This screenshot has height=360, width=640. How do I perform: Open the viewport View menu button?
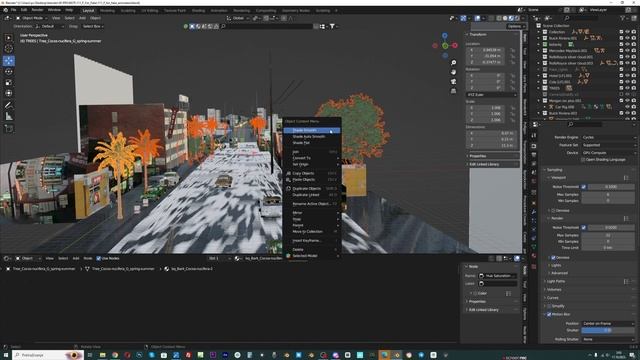click(x=56, y=18)
